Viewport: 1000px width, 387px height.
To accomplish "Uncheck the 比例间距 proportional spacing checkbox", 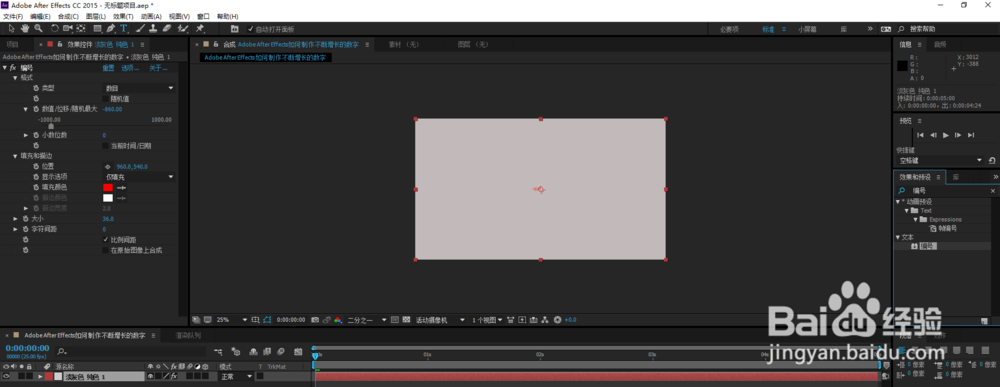I will 106,240.
